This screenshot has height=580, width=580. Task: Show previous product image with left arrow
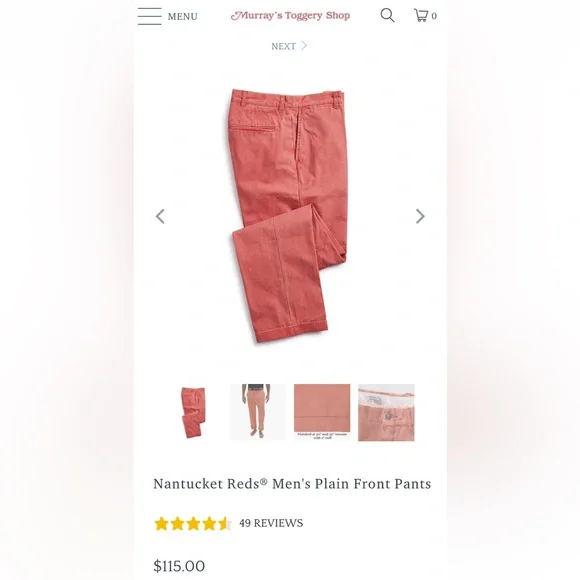[x=160, y=216]
